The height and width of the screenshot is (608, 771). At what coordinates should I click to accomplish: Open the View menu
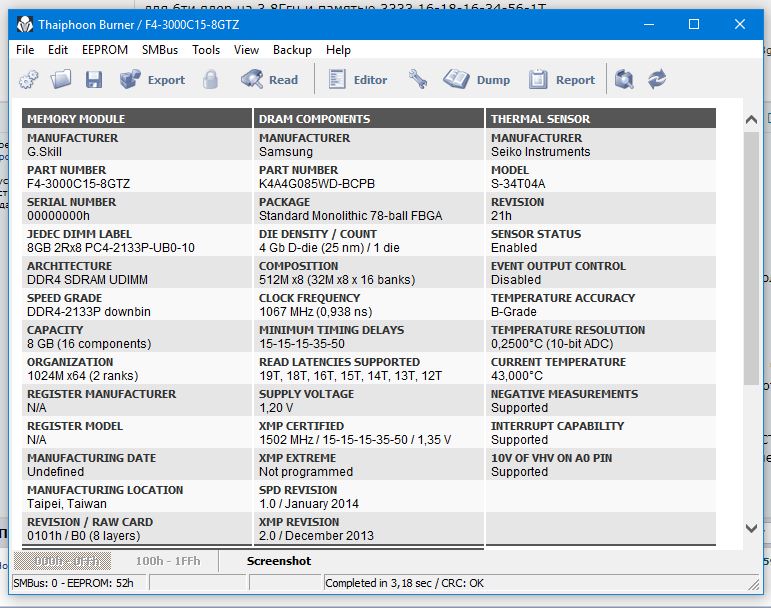click(x=246, y=50)
